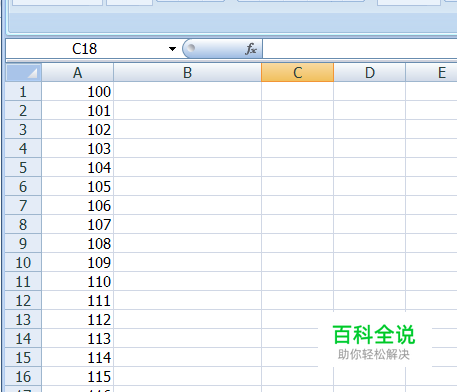Select row 7 header
The image size is (457, 392).
(23, 205)
